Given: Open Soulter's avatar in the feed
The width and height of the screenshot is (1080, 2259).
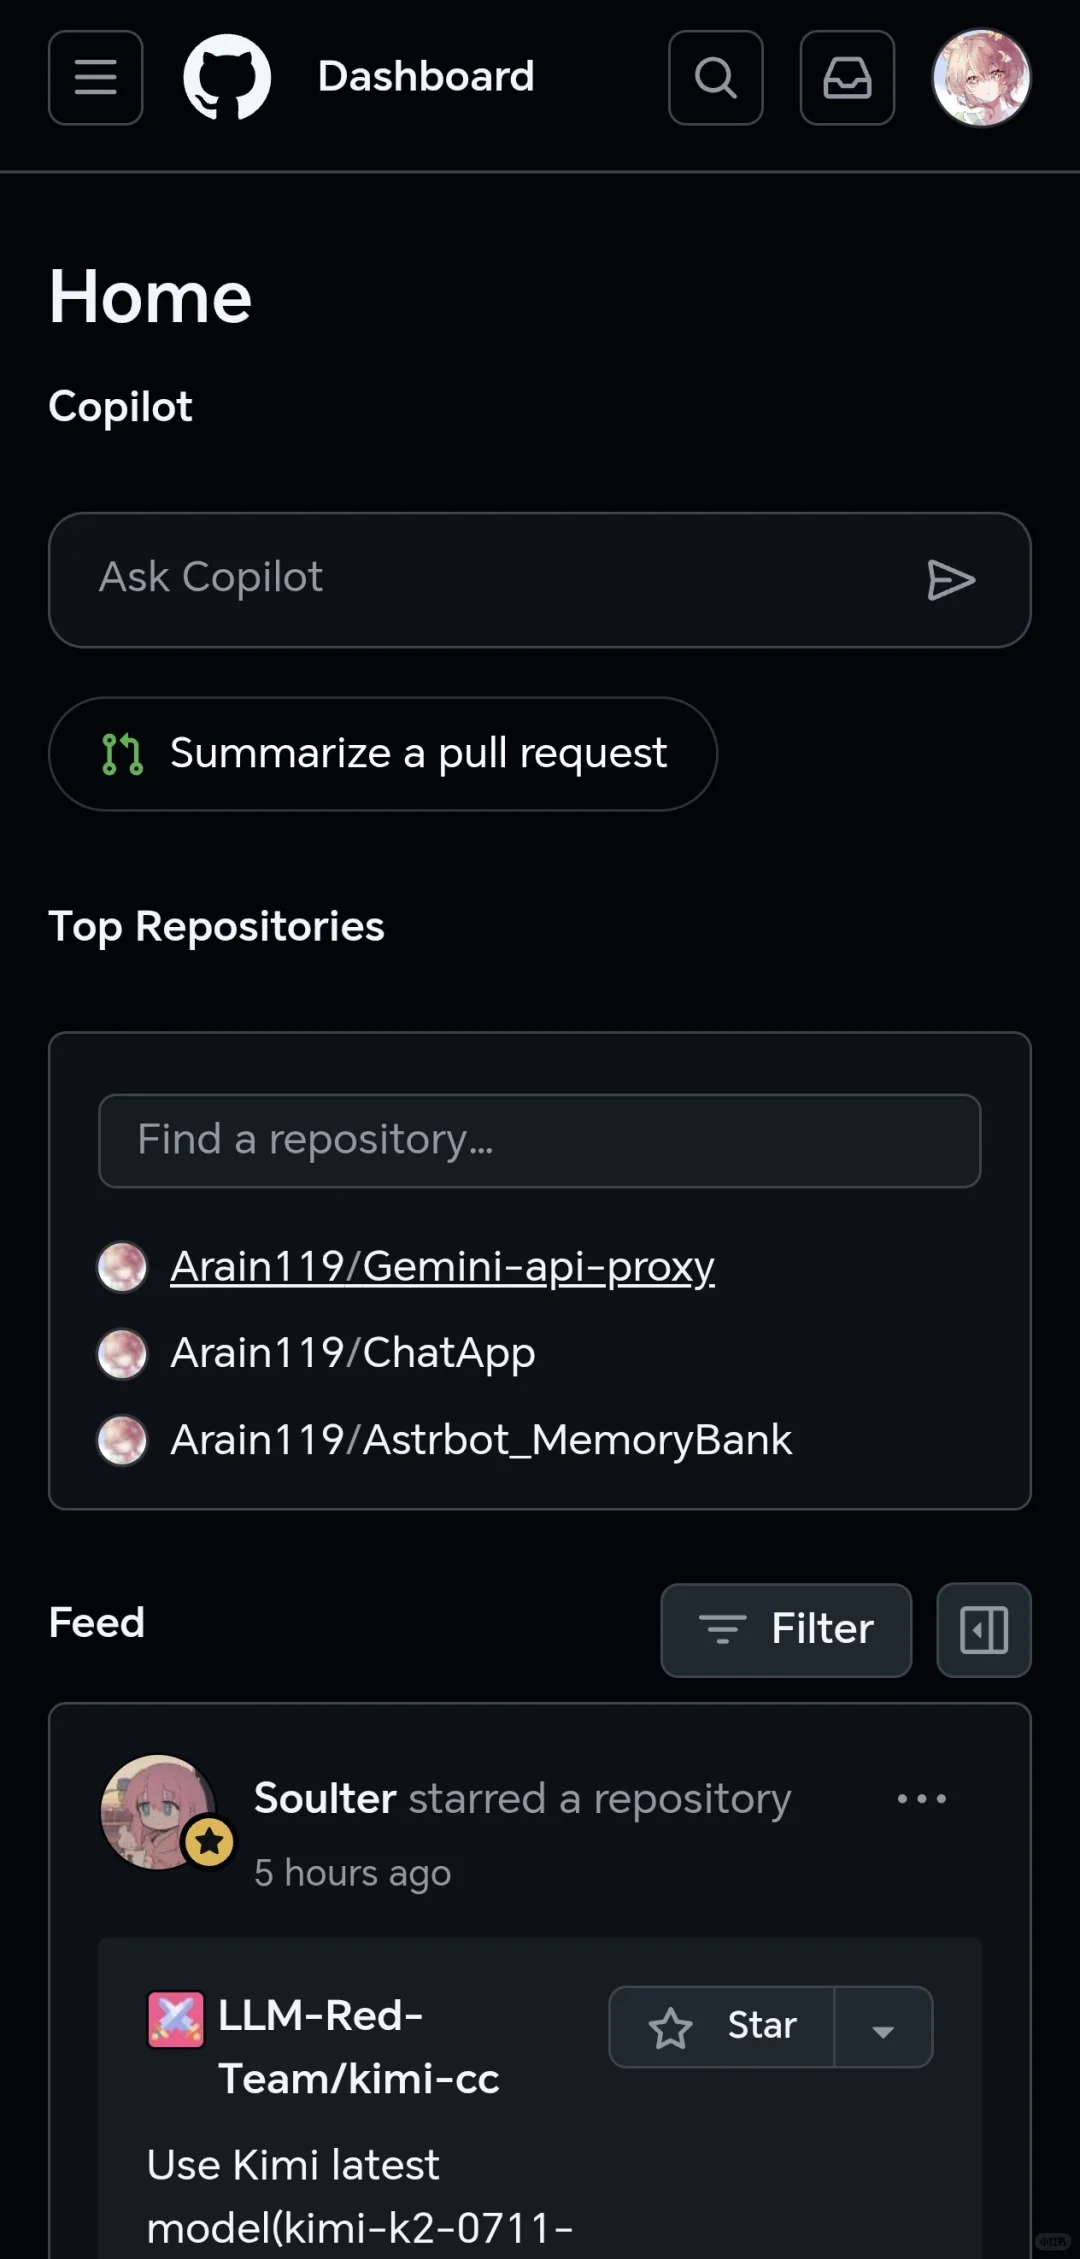Looking at the screenshot, I should point(158,1811).
